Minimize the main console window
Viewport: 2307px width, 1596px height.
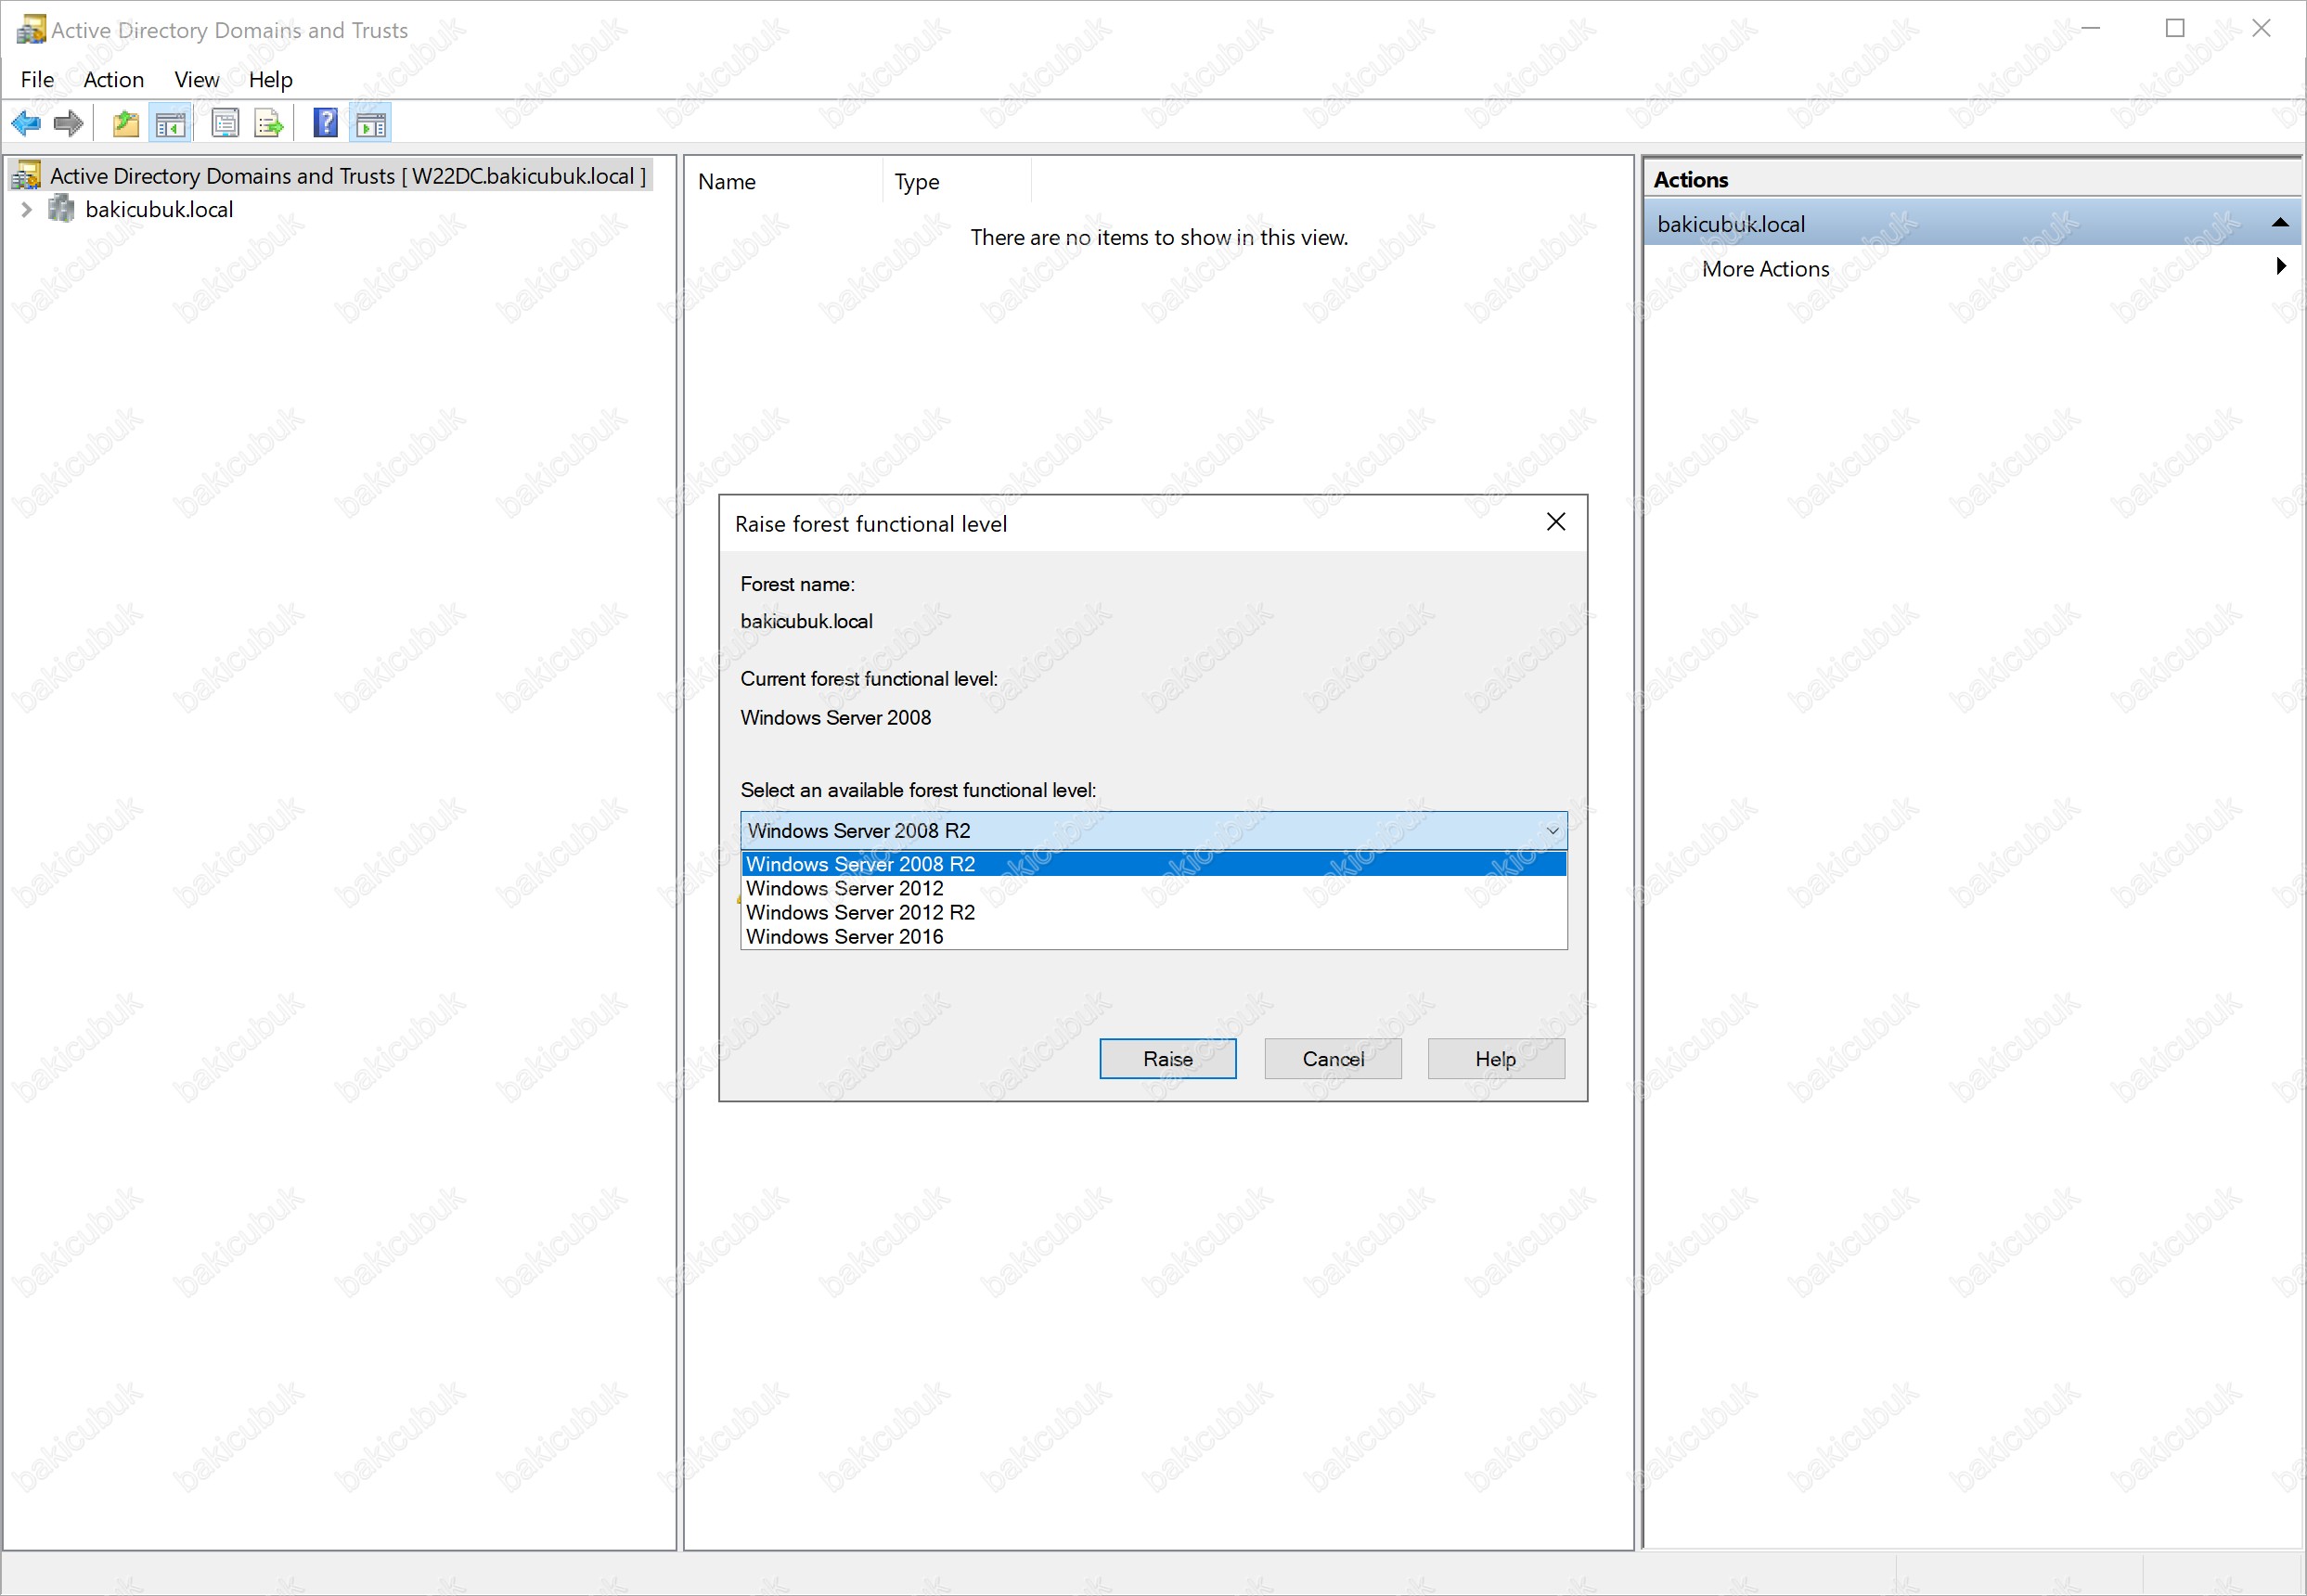pyautogui.click(x=2090, y=29)
